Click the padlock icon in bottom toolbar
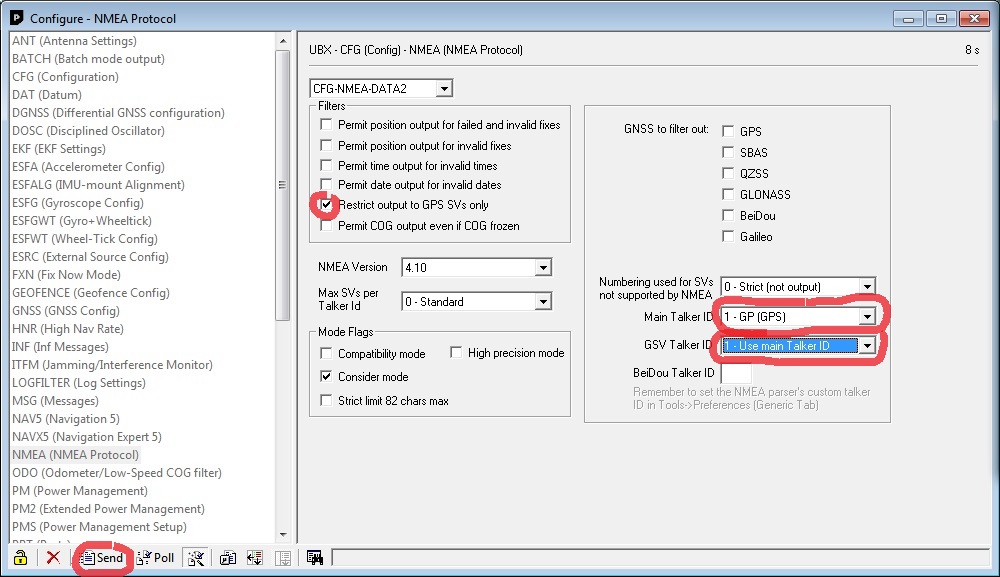 point(19,558)
